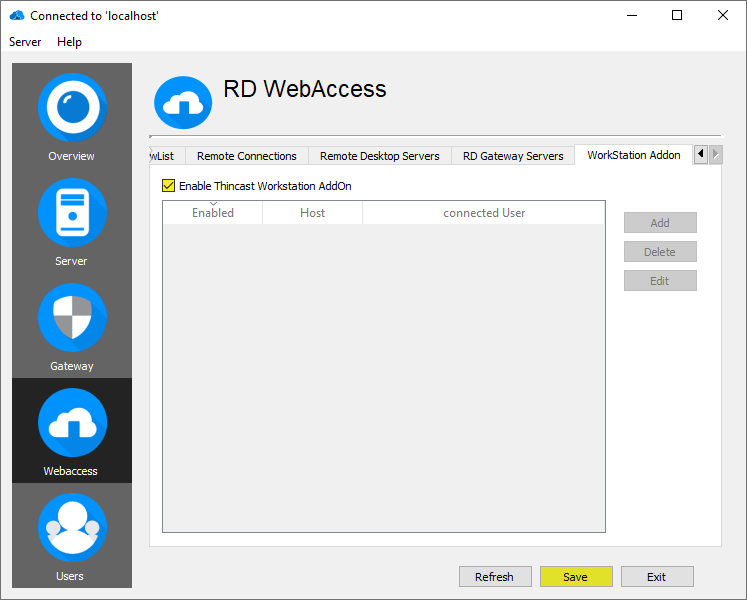Open the Overview section icon
Image resolution: width=747 pixels, height=600 pixels.
click(x=72, y=108)
